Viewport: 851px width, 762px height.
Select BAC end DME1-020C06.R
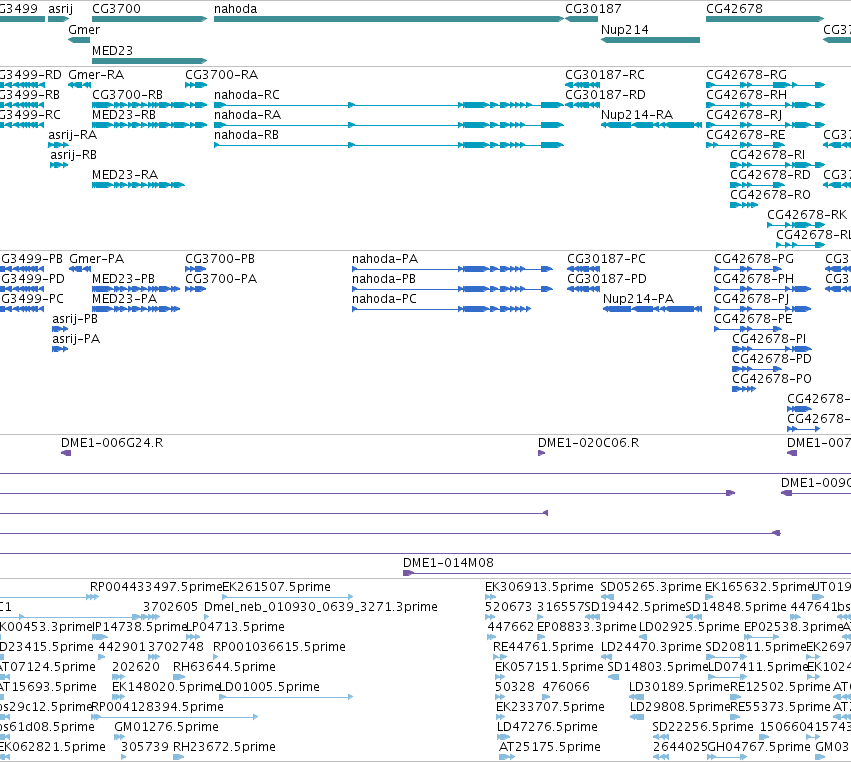tap(541, 453)
